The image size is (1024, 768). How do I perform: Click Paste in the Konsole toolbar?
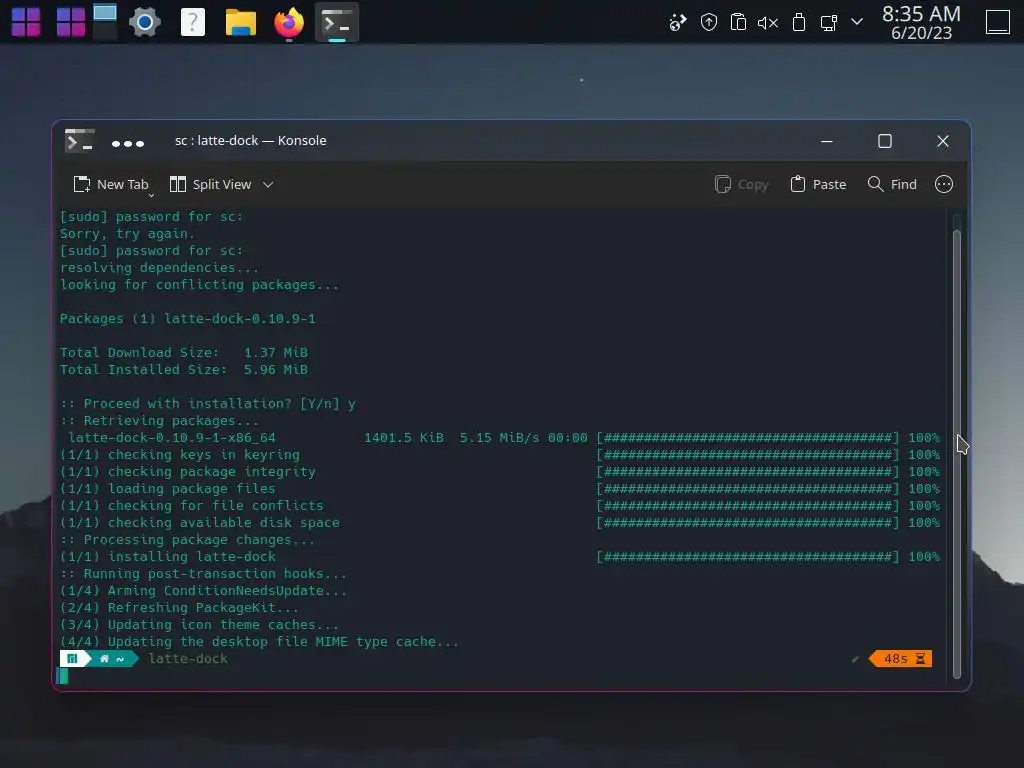[818, 185]
